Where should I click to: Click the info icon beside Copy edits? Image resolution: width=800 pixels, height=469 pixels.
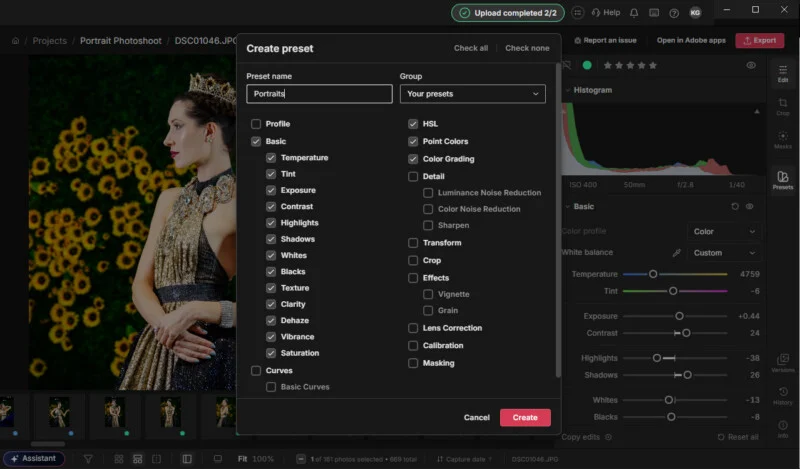tap(608, 437)
